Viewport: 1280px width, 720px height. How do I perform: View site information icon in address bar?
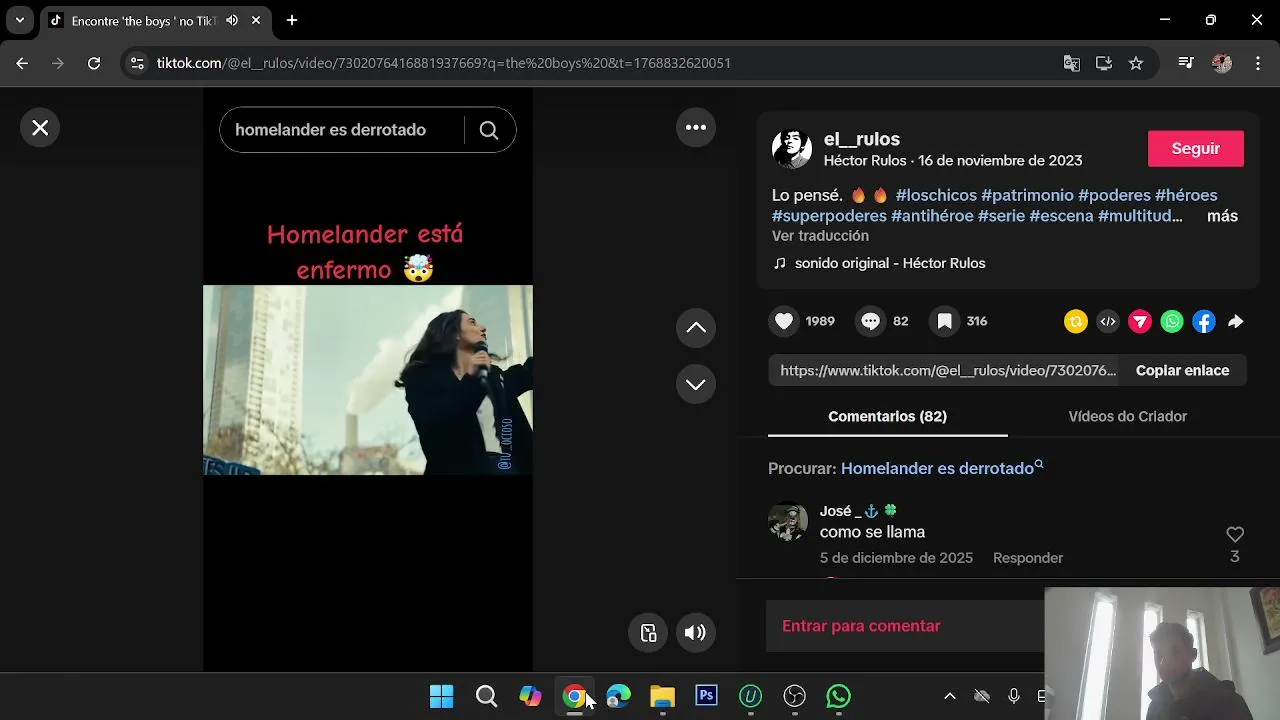(x=138, y=63)
